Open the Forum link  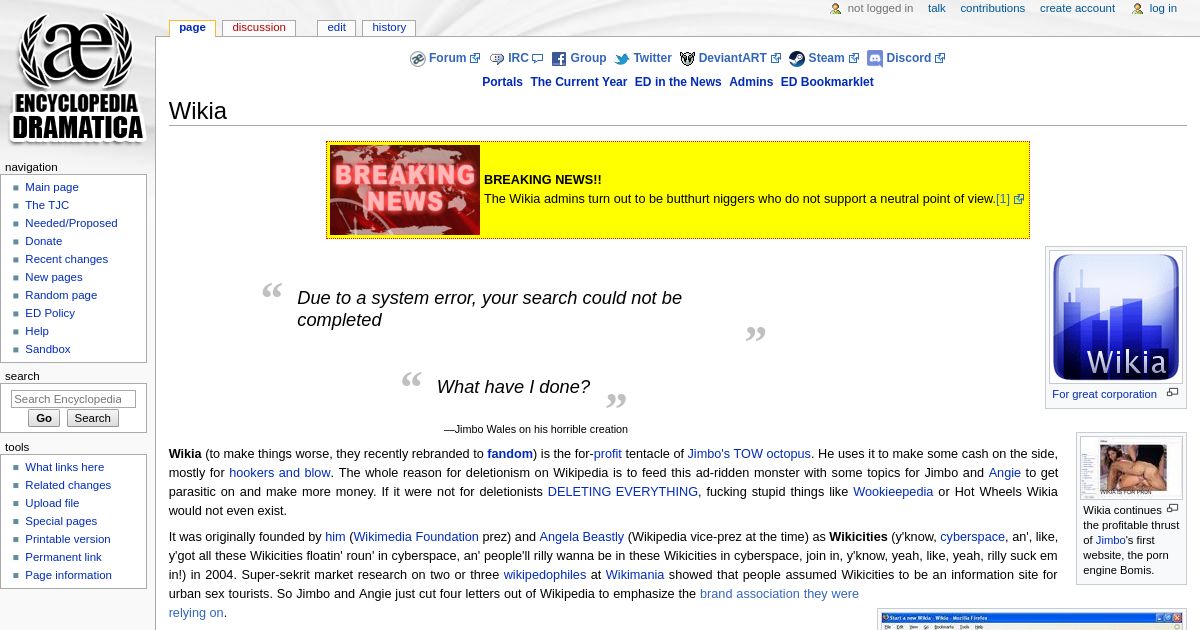447,58
